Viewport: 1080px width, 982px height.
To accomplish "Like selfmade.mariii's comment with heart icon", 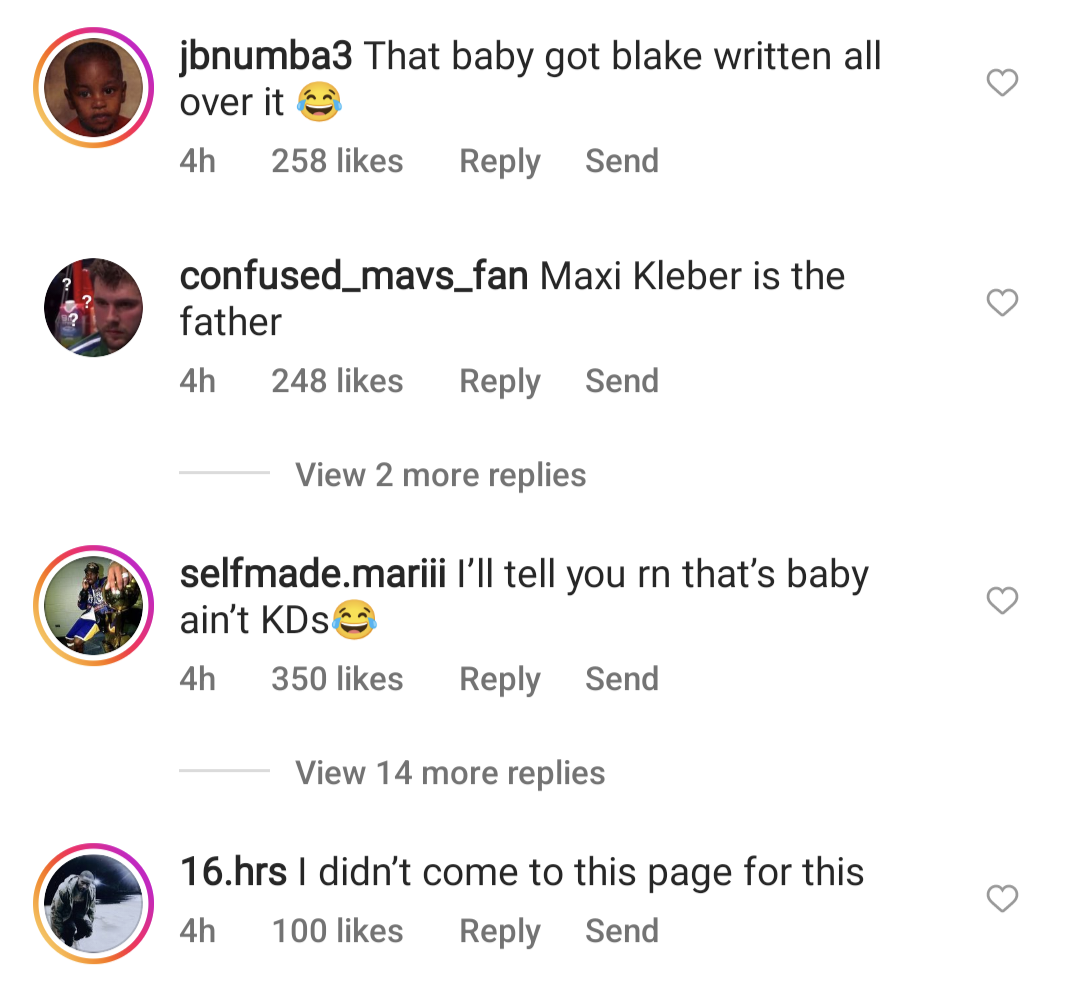I will (x=1002, y=601).
